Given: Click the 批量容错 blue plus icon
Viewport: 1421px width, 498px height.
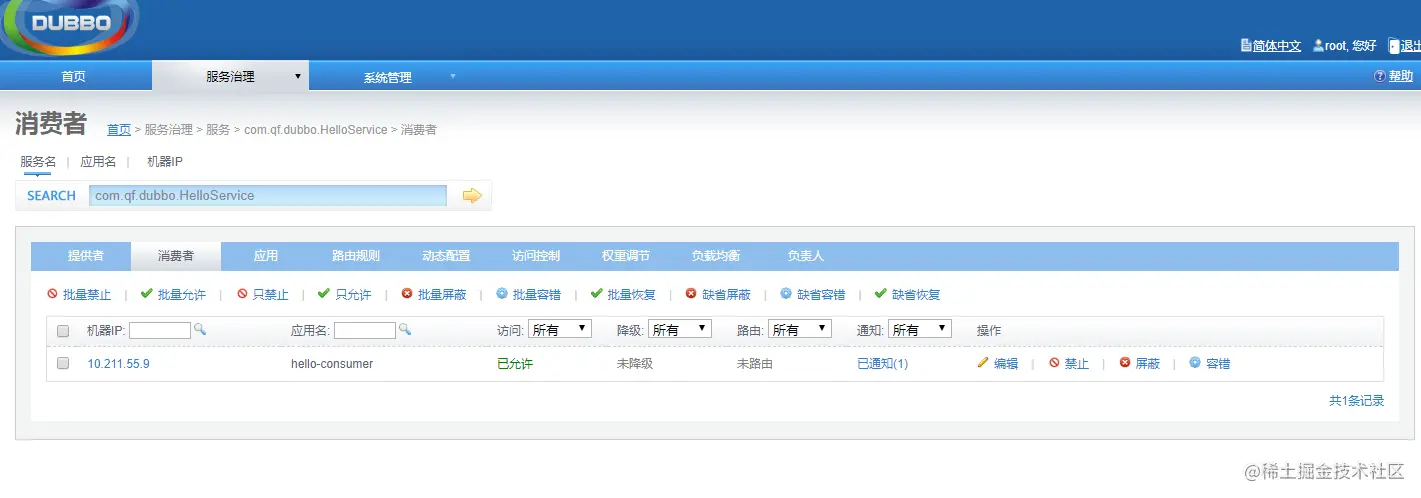Looking at the screenshot, I should [x=502, y=294].
